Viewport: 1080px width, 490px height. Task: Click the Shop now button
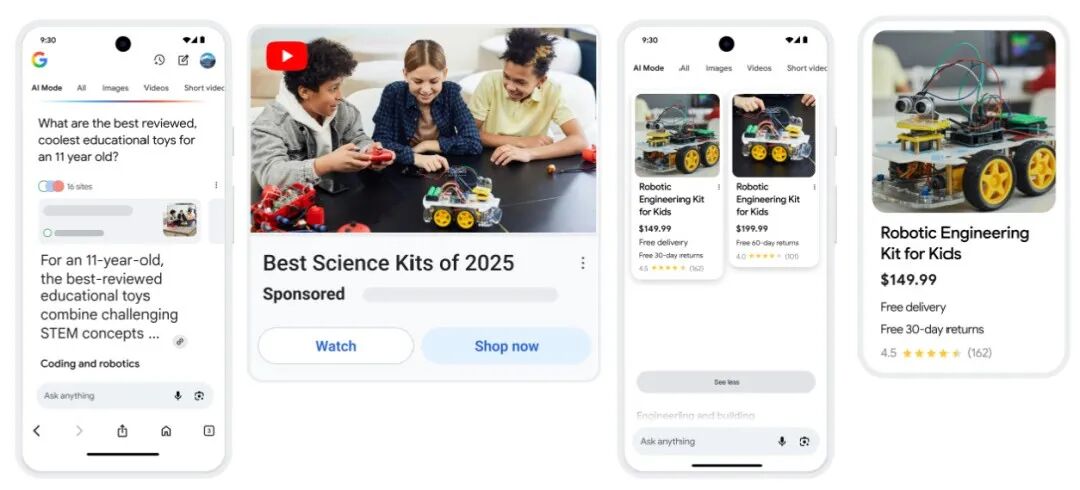tap(506, 346)
